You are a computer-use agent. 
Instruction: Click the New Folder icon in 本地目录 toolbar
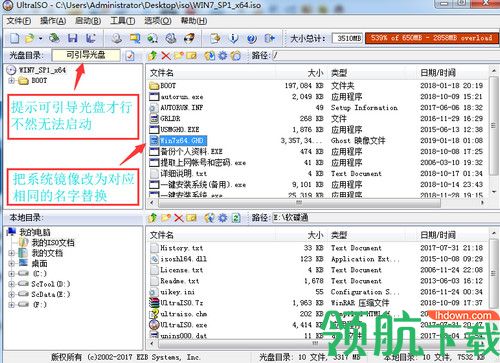(166, 218)
